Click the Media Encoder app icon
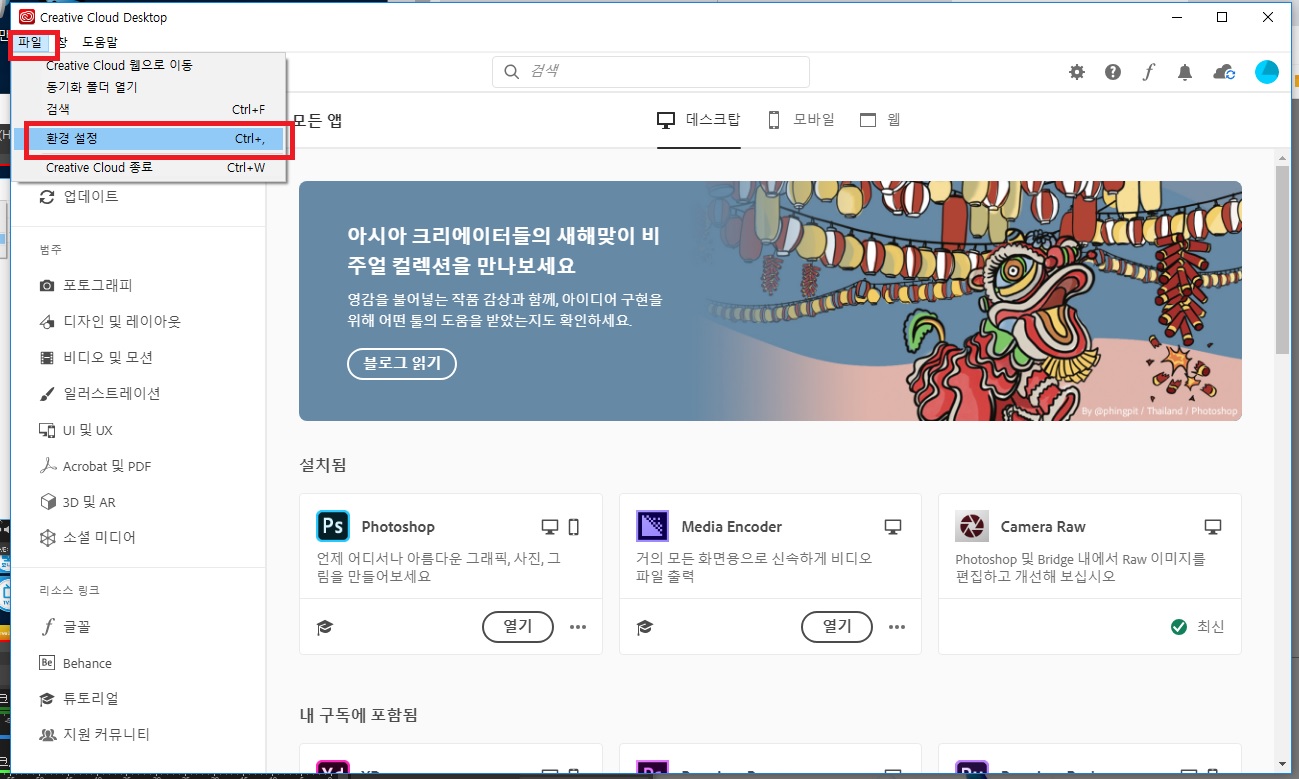 pos(653,526)
